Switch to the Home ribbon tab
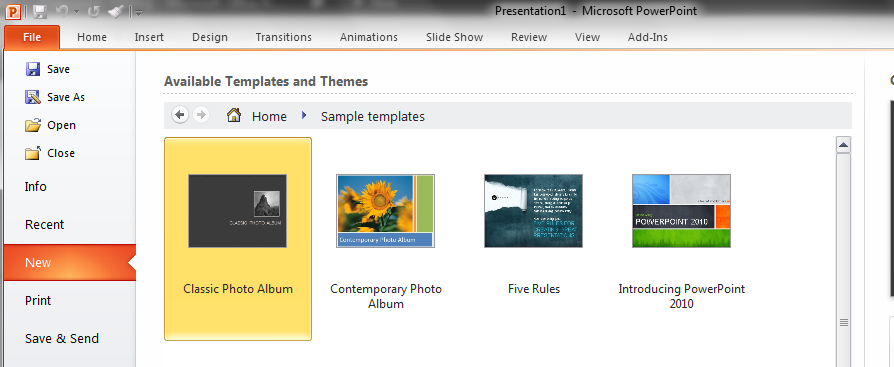Screen dimensions: 894x367 click(x=92, y=37)
